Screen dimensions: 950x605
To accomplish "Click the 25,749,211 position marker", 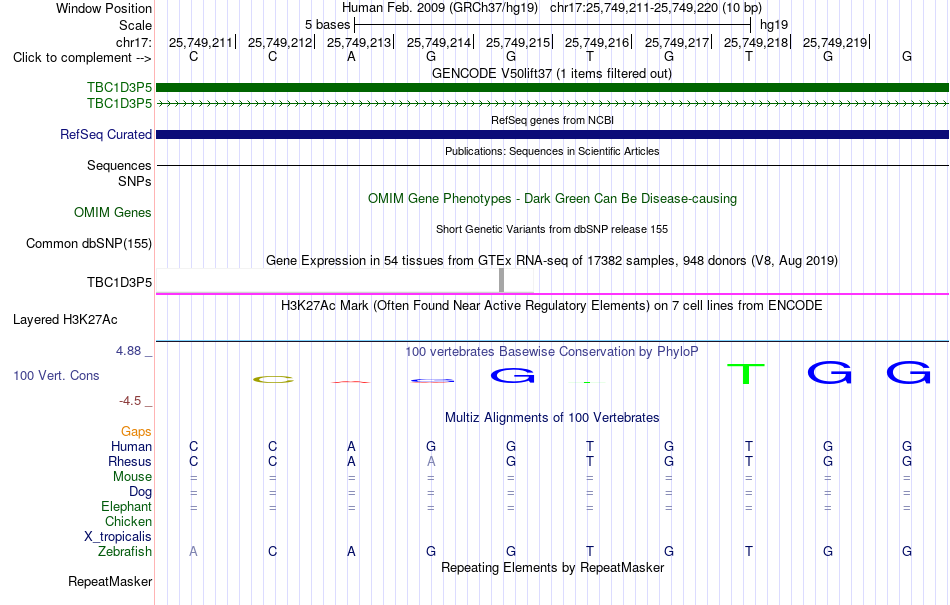I will click(201, 42).
